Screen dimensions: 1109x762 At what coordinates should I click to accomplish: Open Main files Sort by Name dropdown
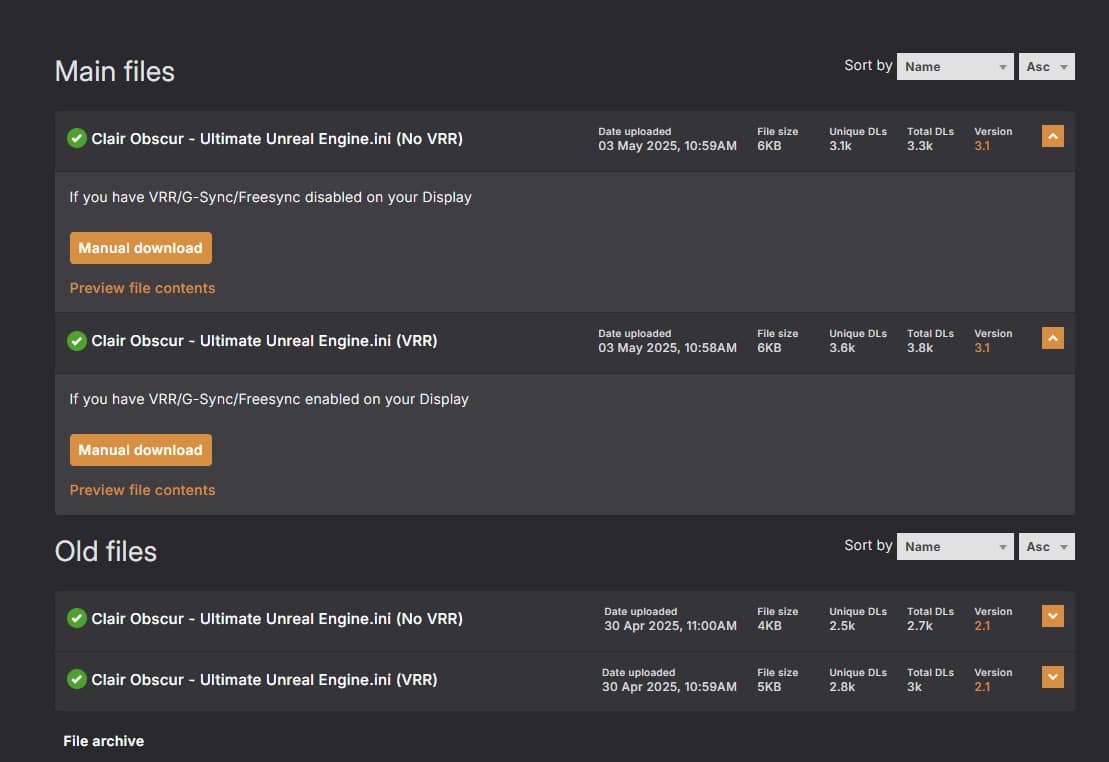click(955, 67)
